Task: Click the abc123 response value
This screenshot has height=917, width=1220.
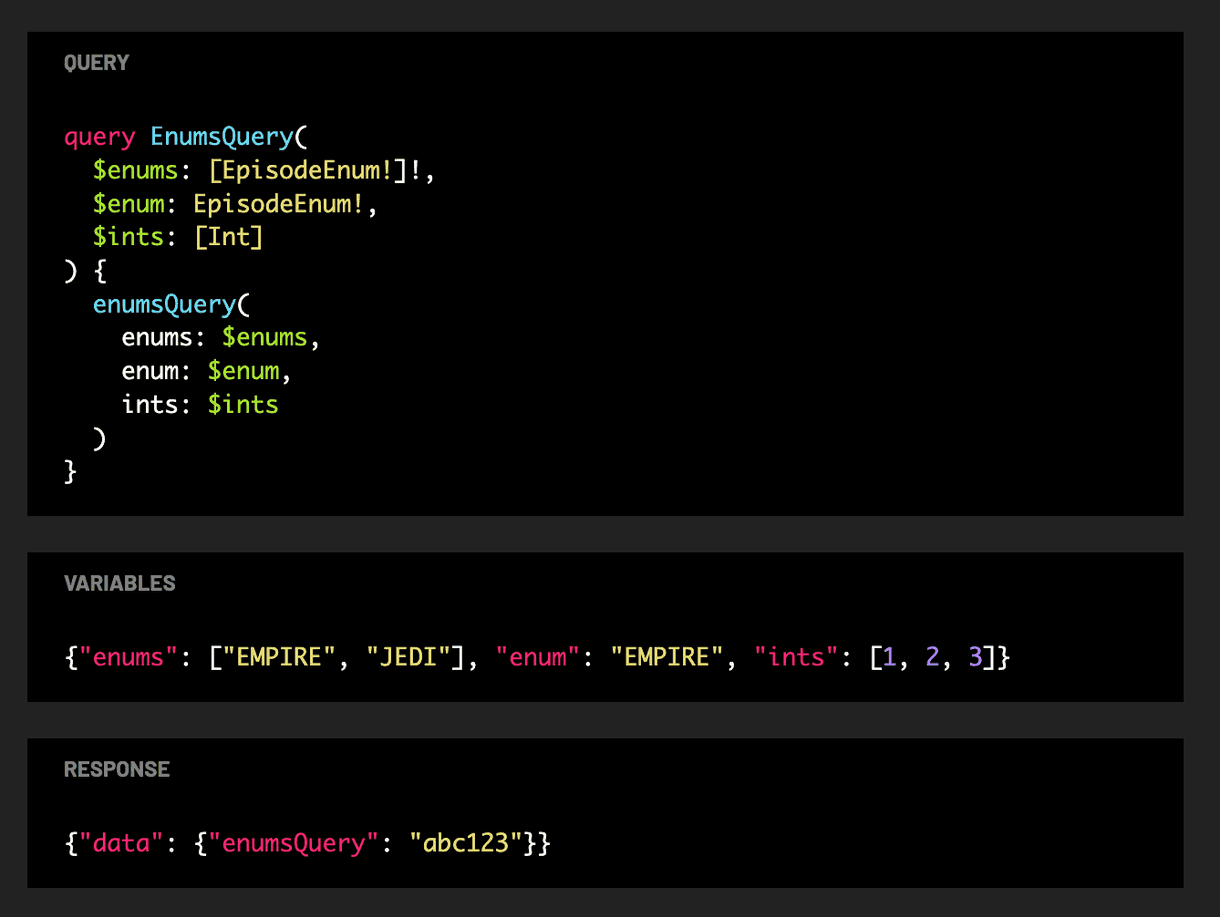Action: pos(465,843)
